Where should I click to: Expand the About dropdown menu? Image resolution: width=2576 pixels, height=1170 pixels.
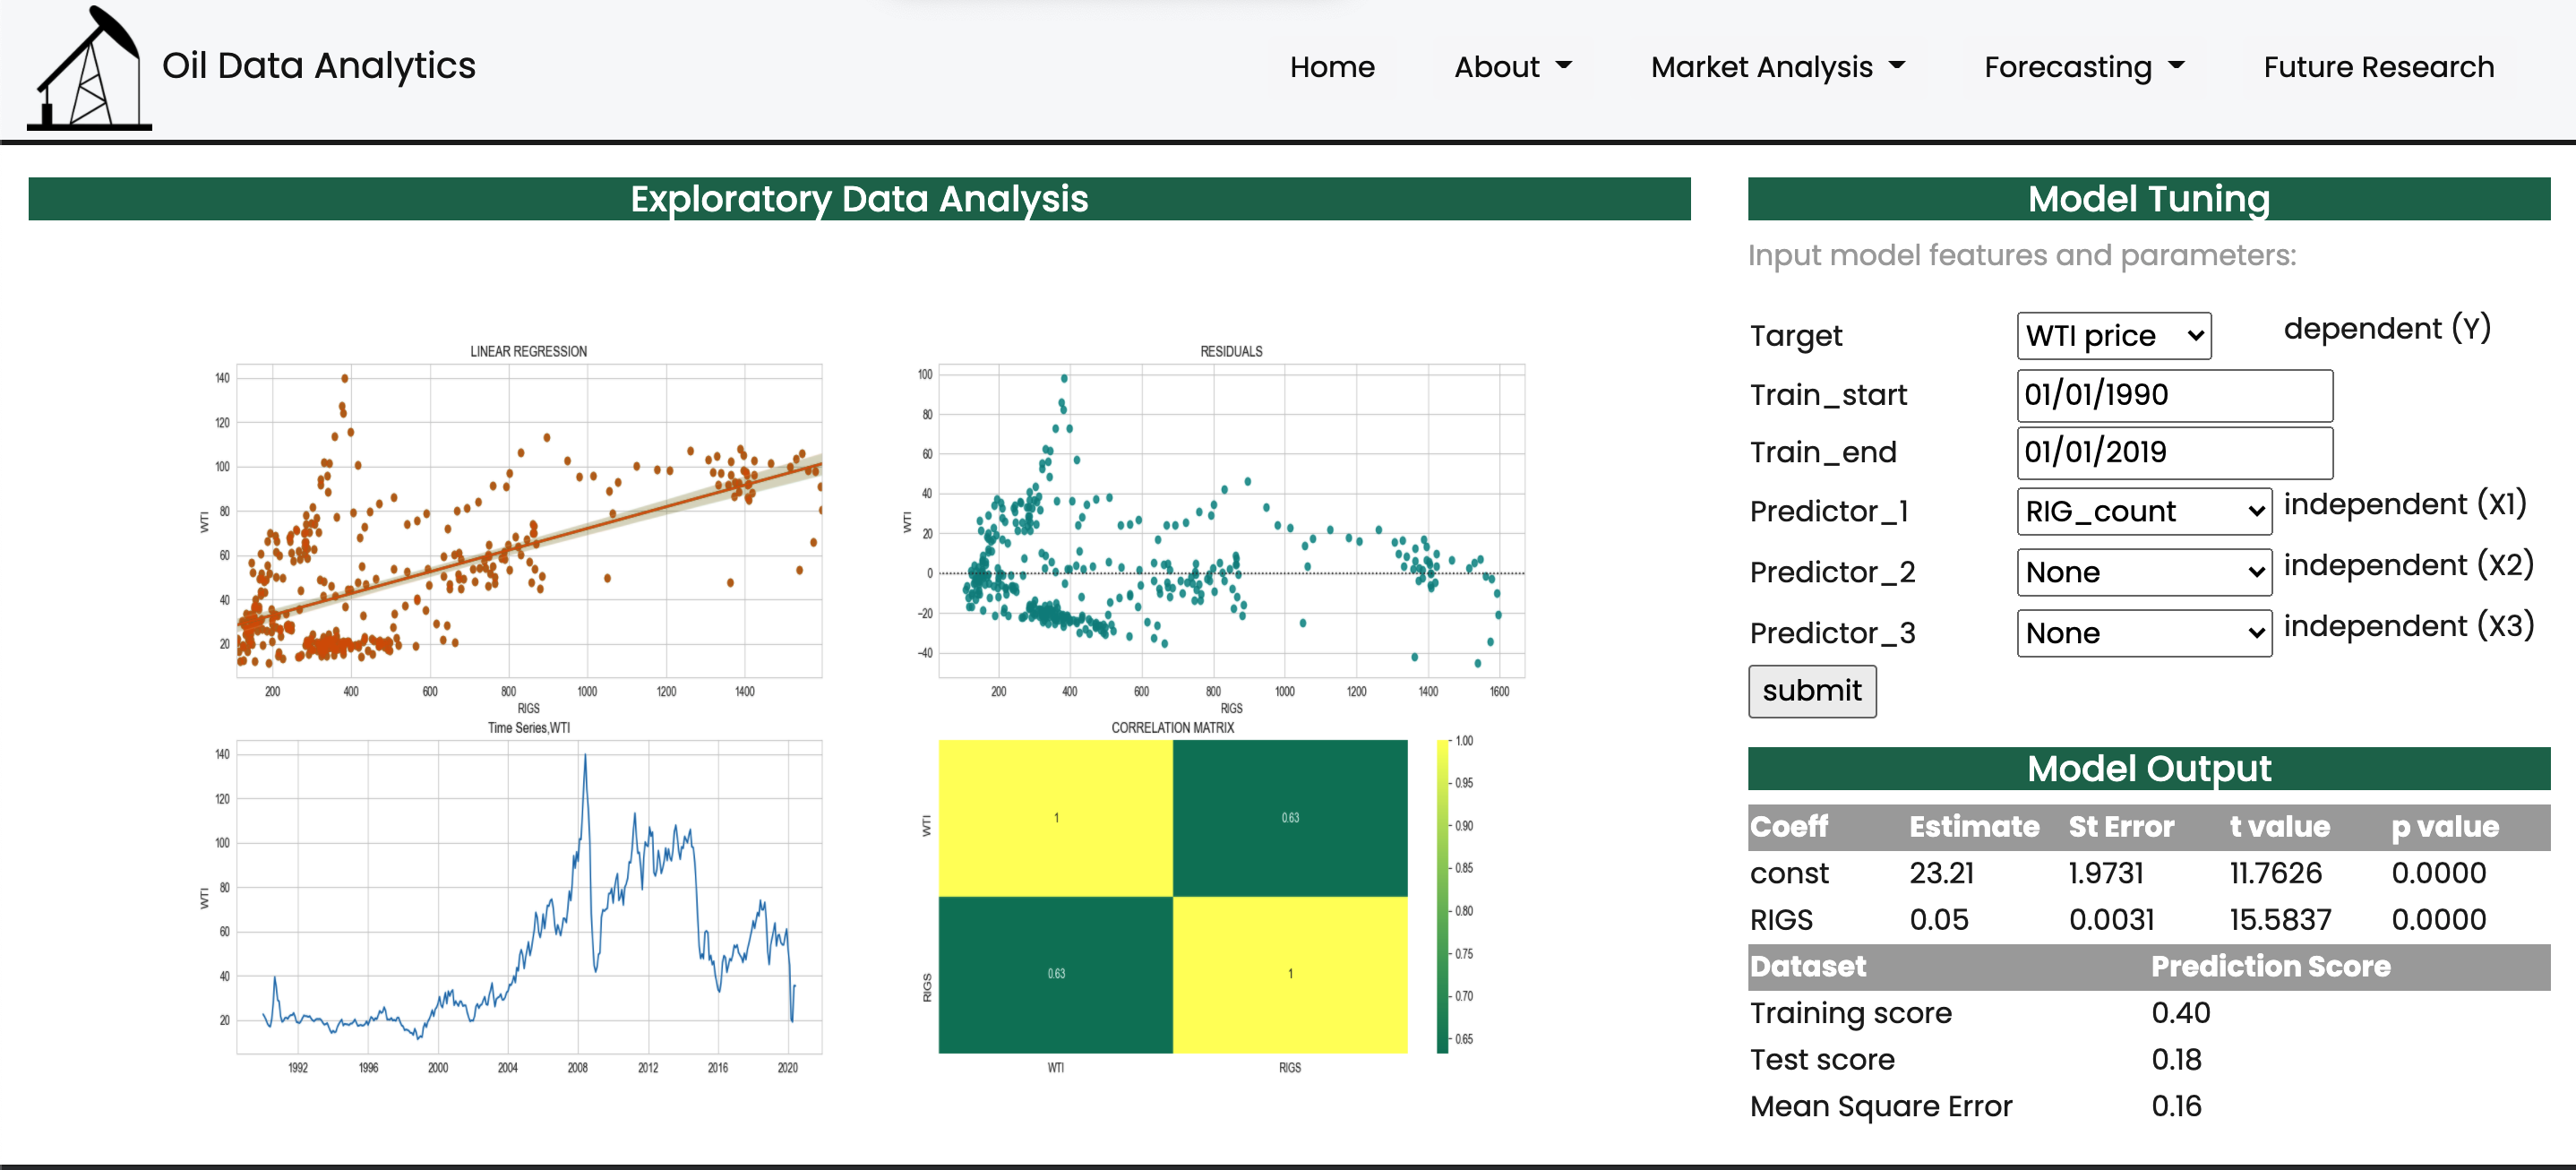click(x=1512, y=67)
